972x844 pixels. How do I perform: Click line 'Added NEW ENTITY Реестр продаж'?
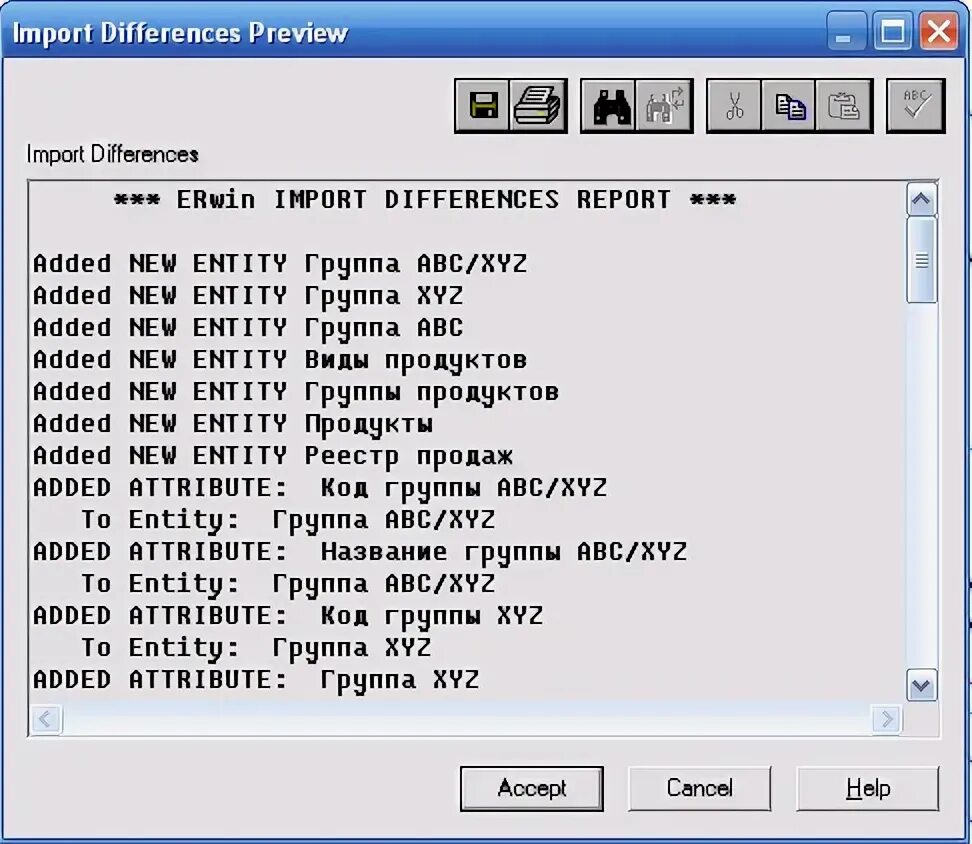coord(273,457)
